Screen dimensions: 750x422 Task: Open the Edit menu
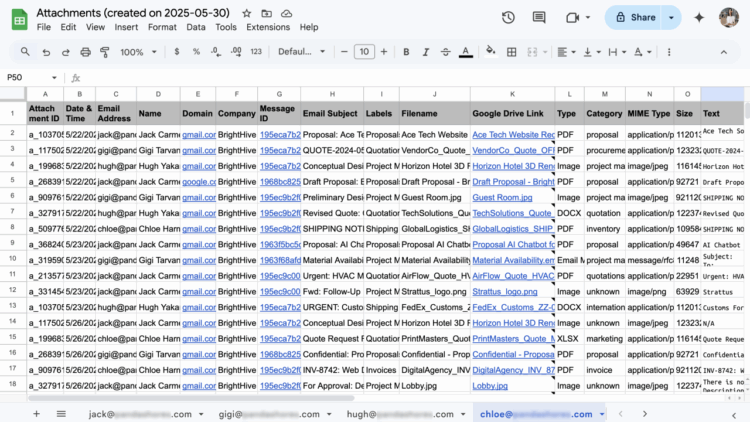[x=68, y=27]
